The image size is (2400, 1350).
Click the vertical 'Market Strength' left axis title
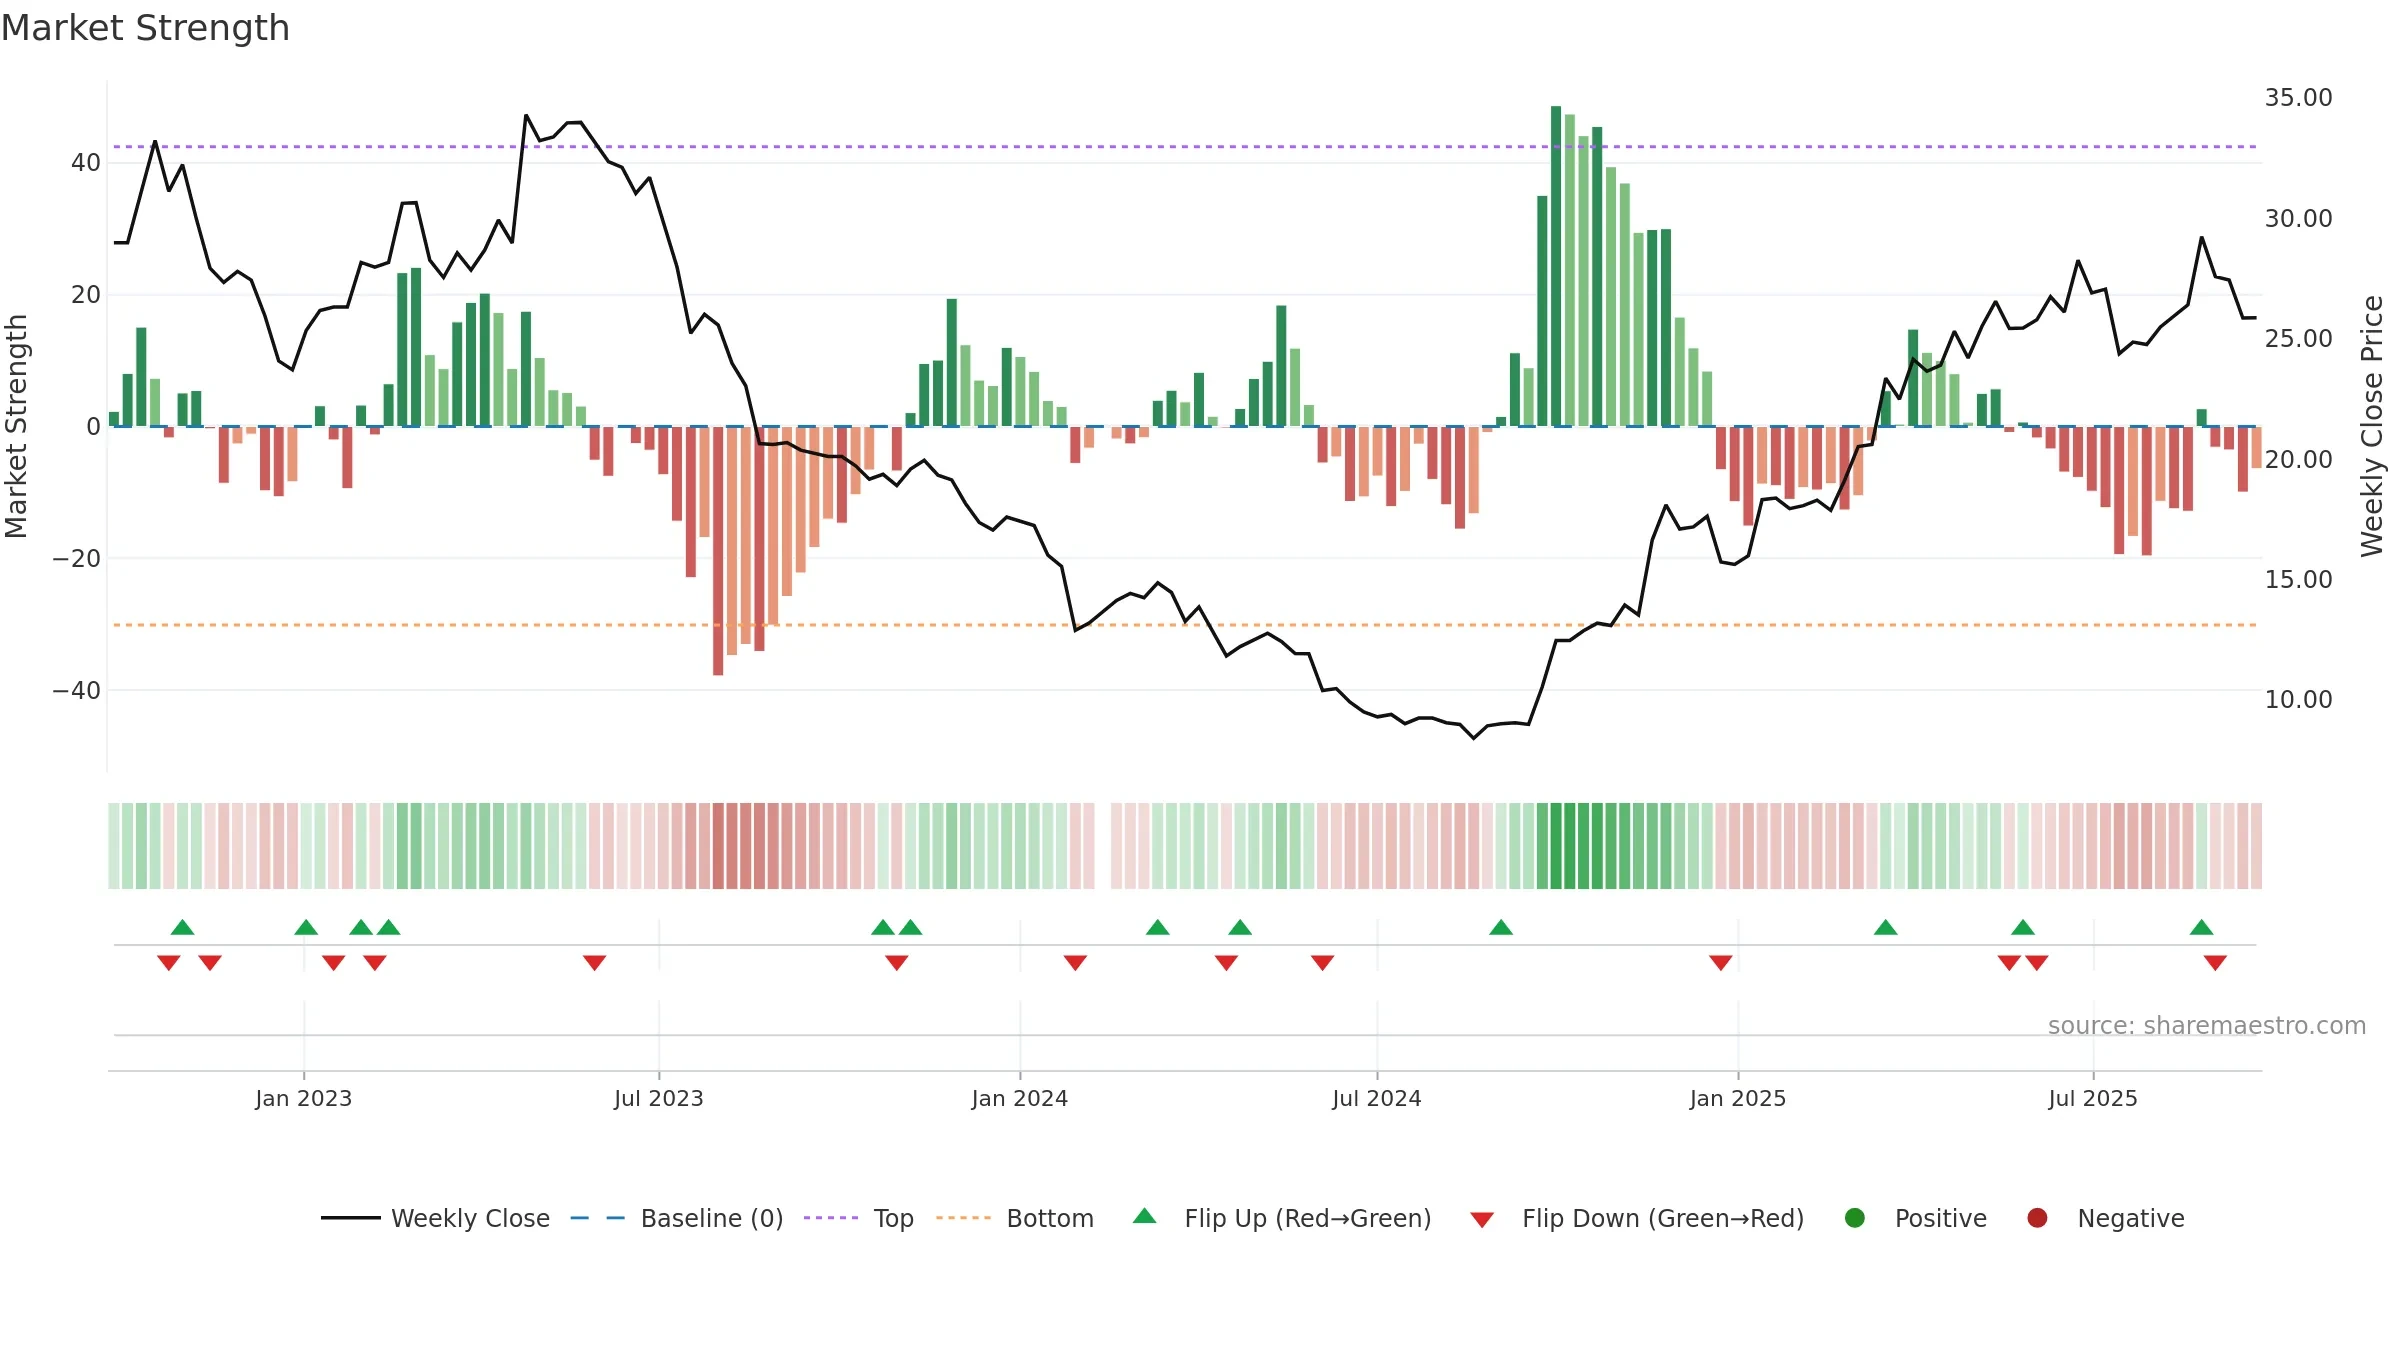[x=17, y=426]
